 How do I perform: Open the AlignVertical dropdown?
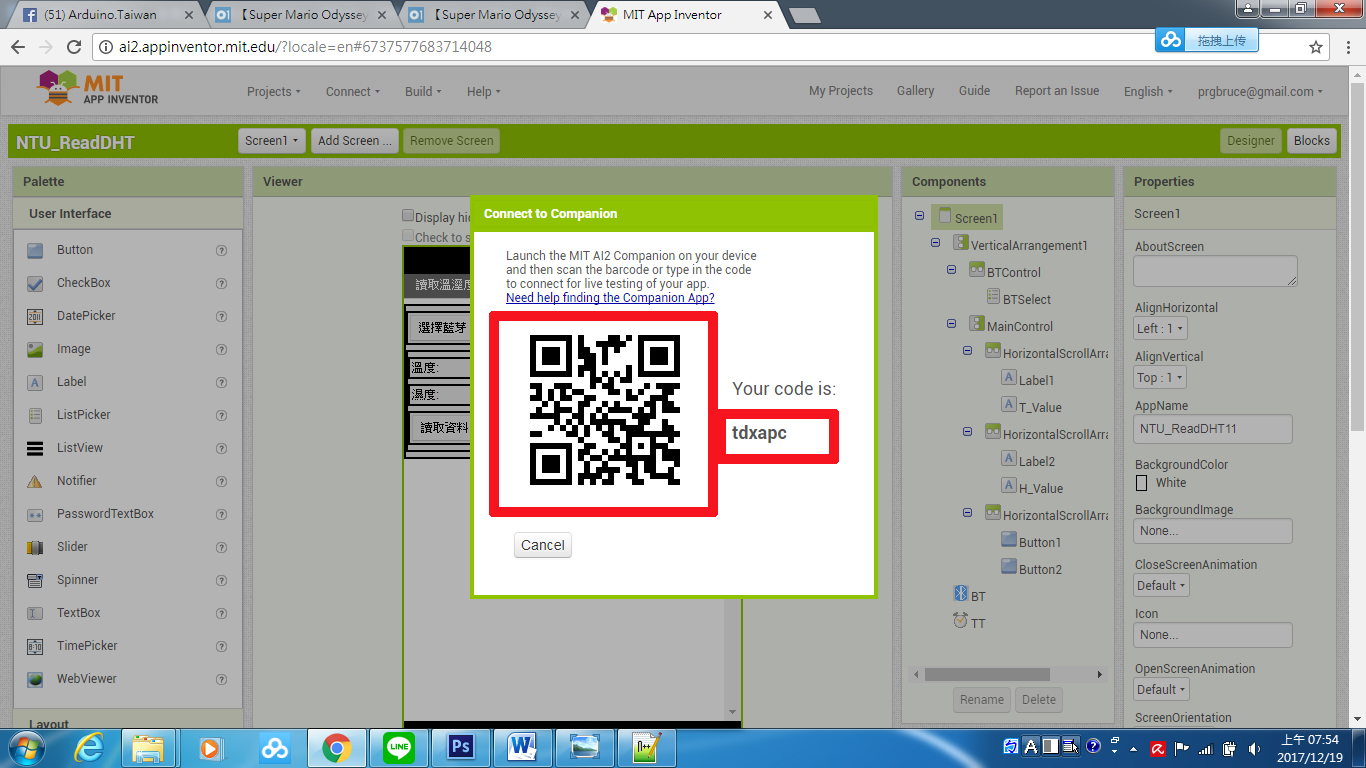click(1160, 377)
